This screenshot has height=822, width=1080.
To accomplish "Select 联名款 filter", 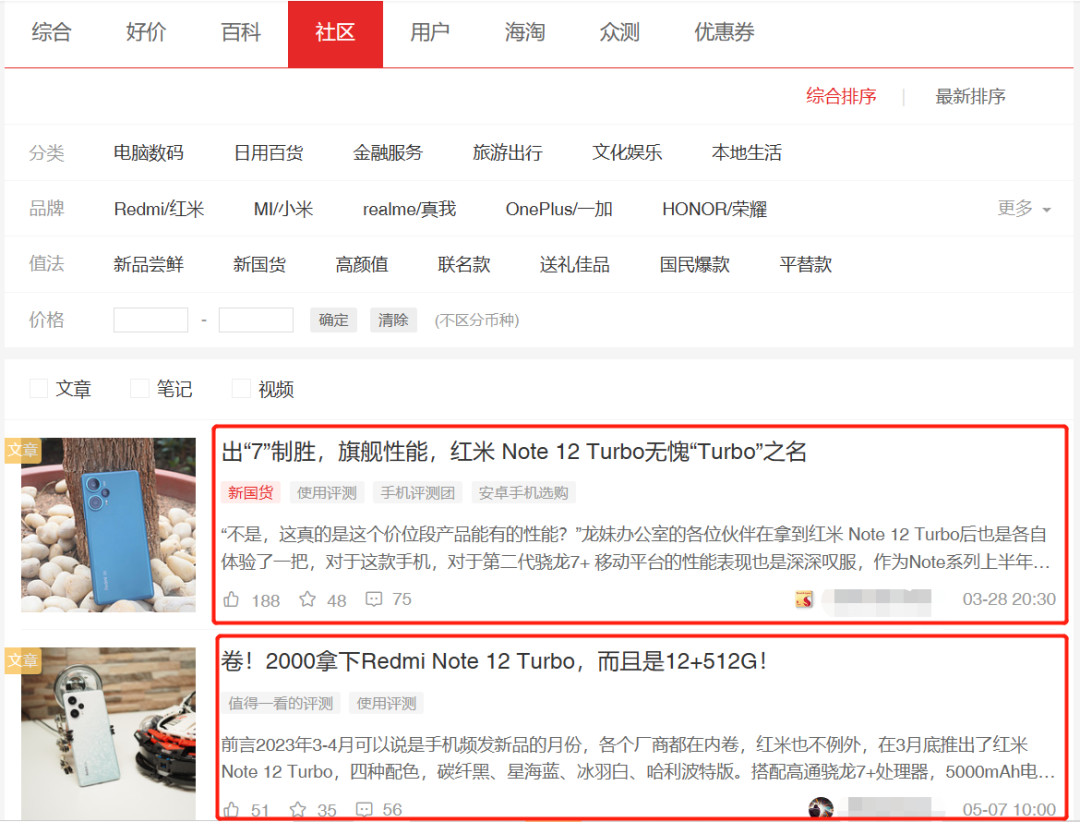I will coord(464,265).
